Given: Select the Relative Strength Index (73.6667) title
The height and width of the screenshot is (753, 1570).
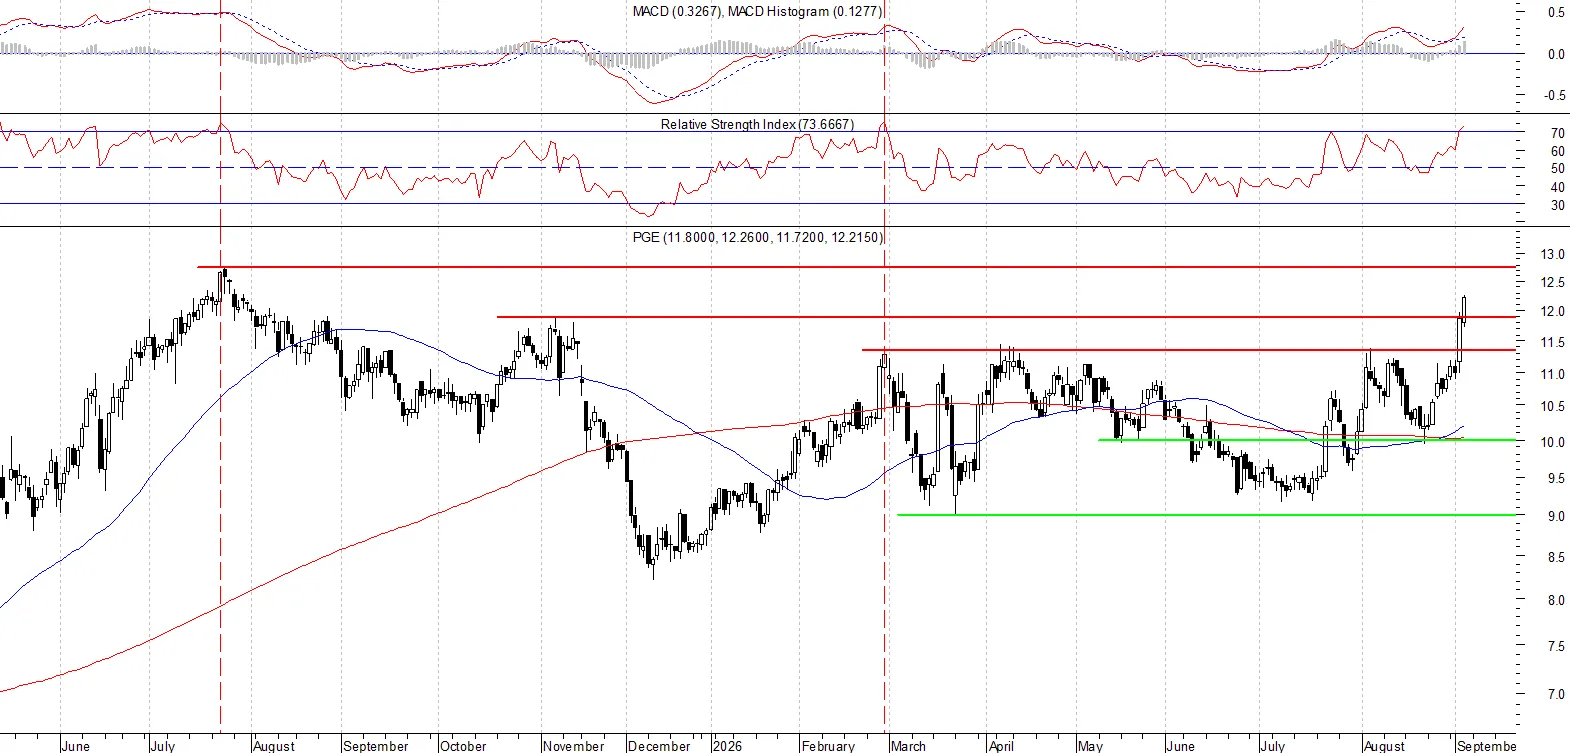Looking at the screenshot, I should 757,124.
